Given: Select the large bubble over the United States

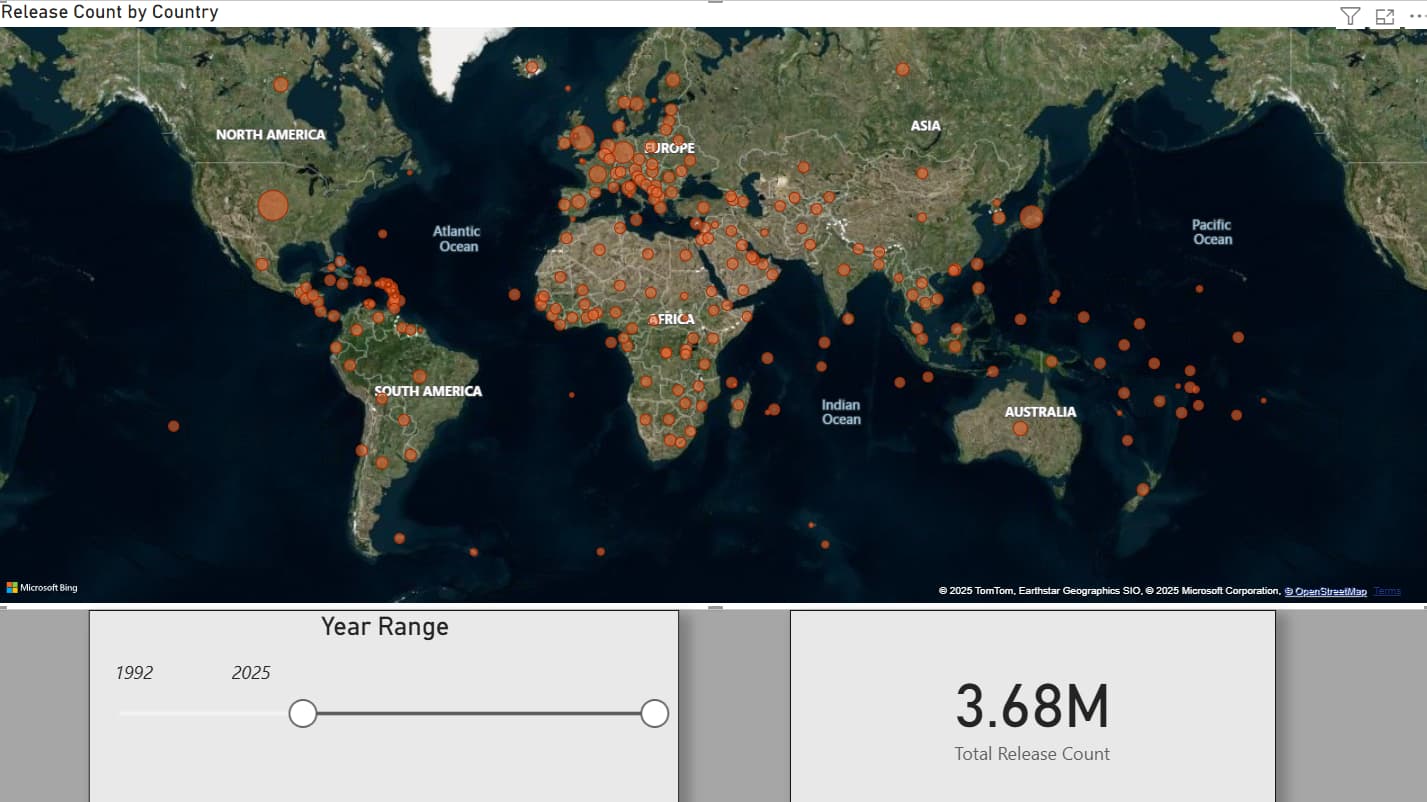Looking at the screenshot, I should click(x=272, y=205).
